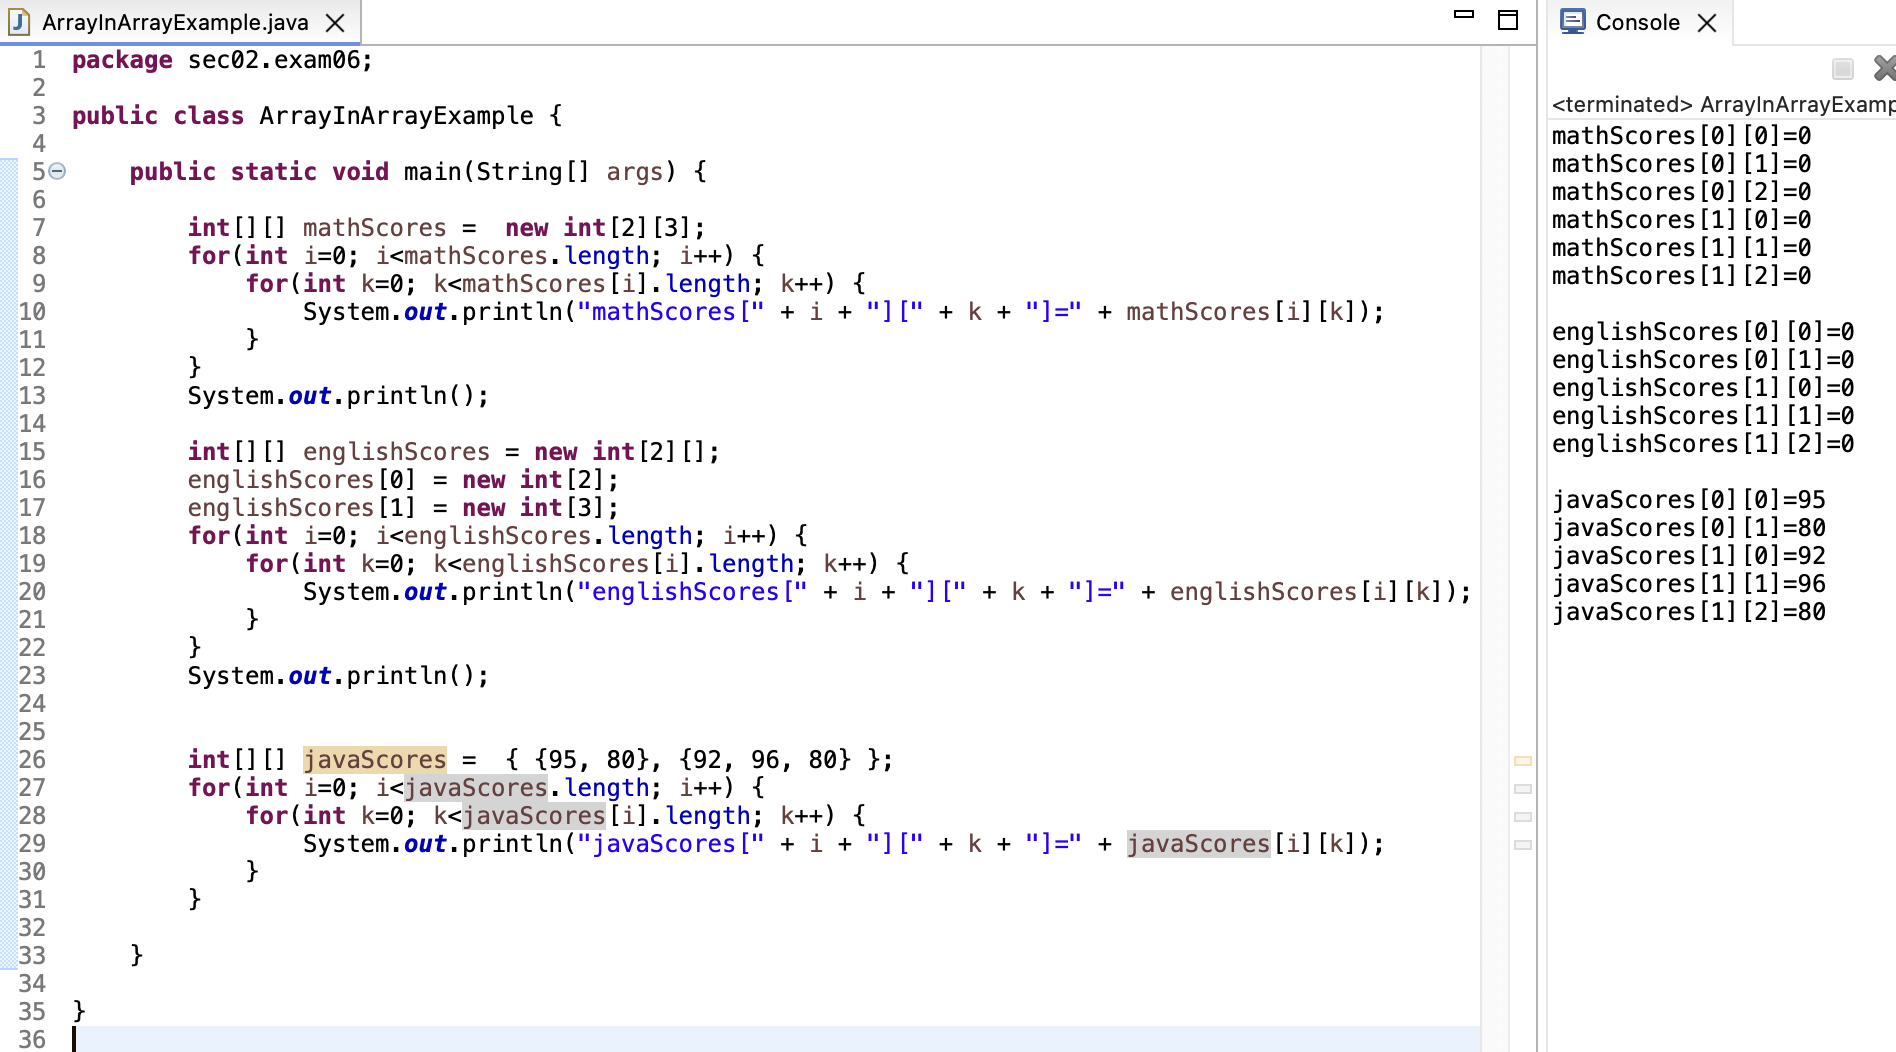
Task: Click the Terminate stop button in Console
Action: 1843,68
